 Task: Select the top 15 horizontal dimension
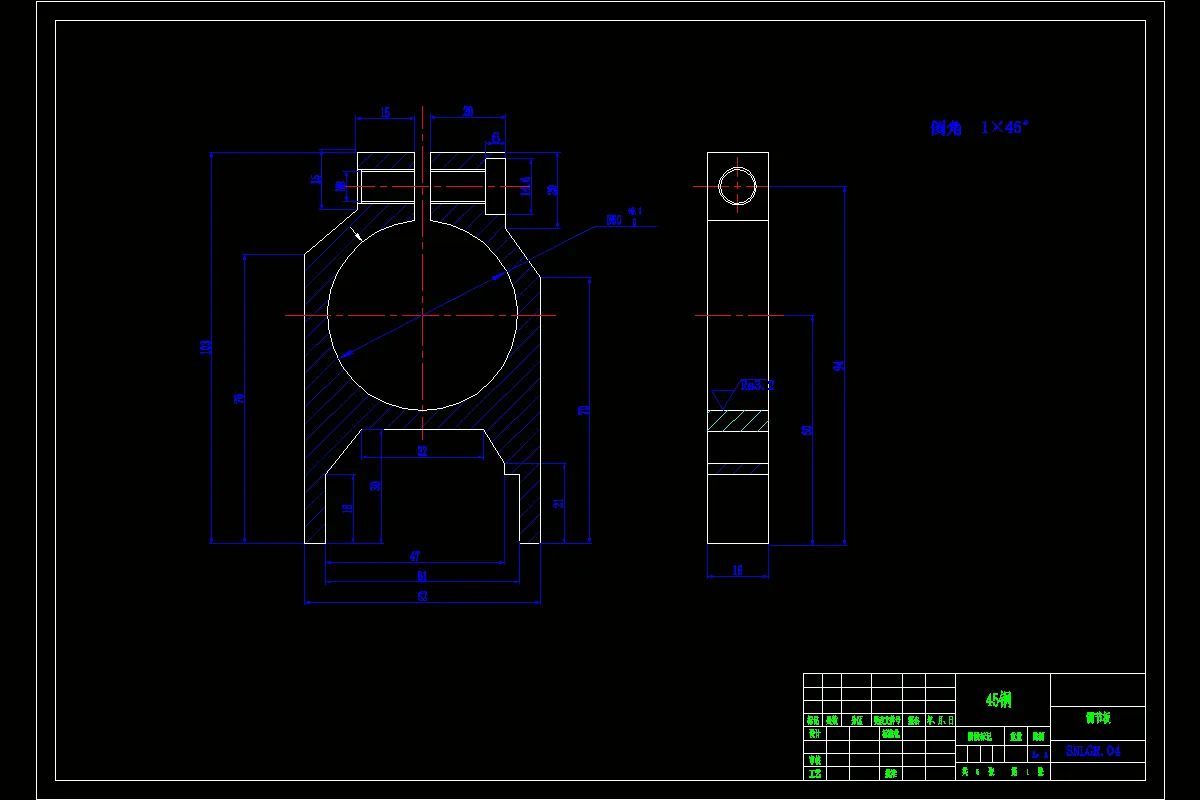click(385, 112)
